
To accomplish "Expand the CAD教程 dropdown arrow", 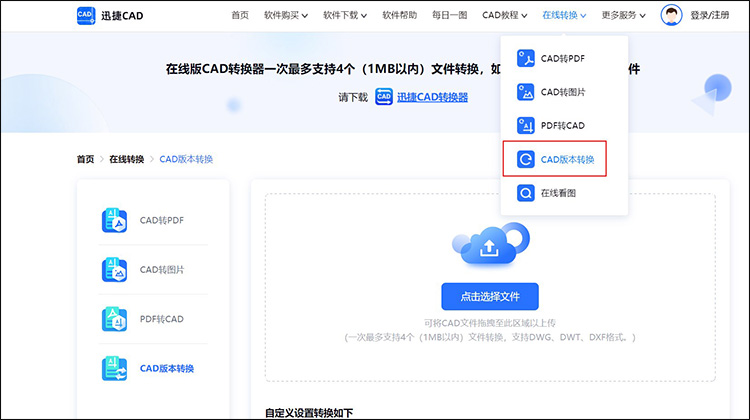I will pos(524,16).
